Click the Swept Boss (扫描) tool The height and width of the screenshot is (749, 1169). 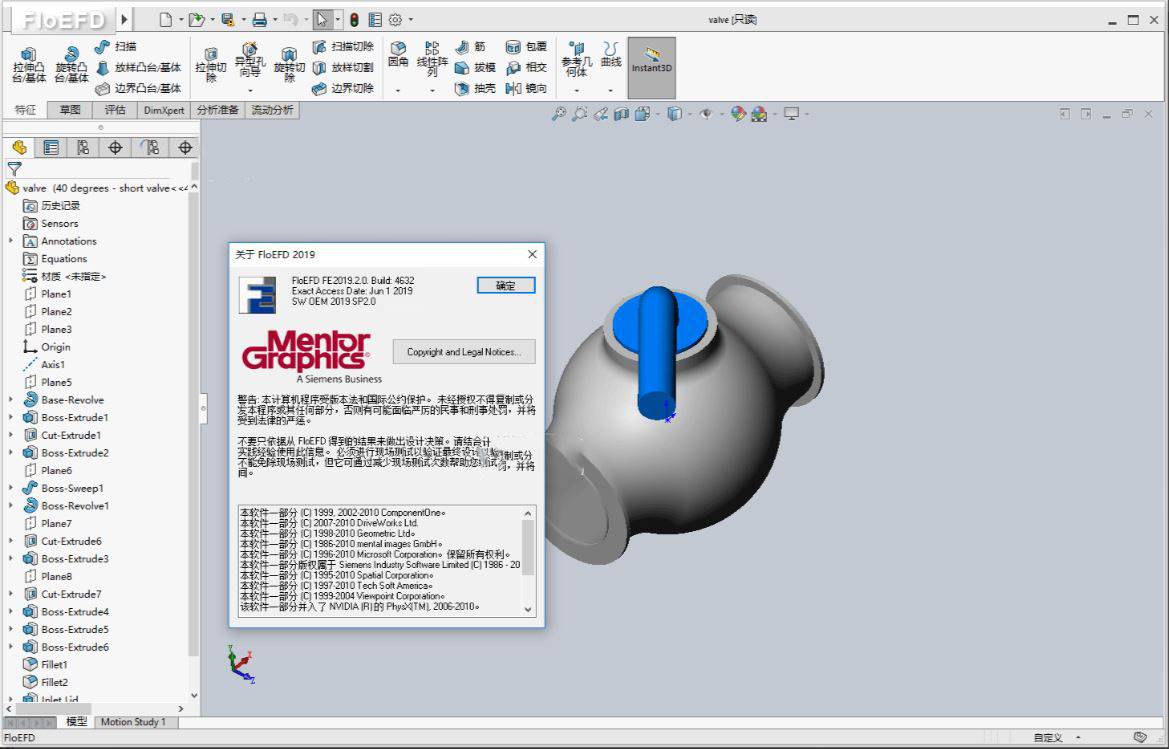pos(116,47)
